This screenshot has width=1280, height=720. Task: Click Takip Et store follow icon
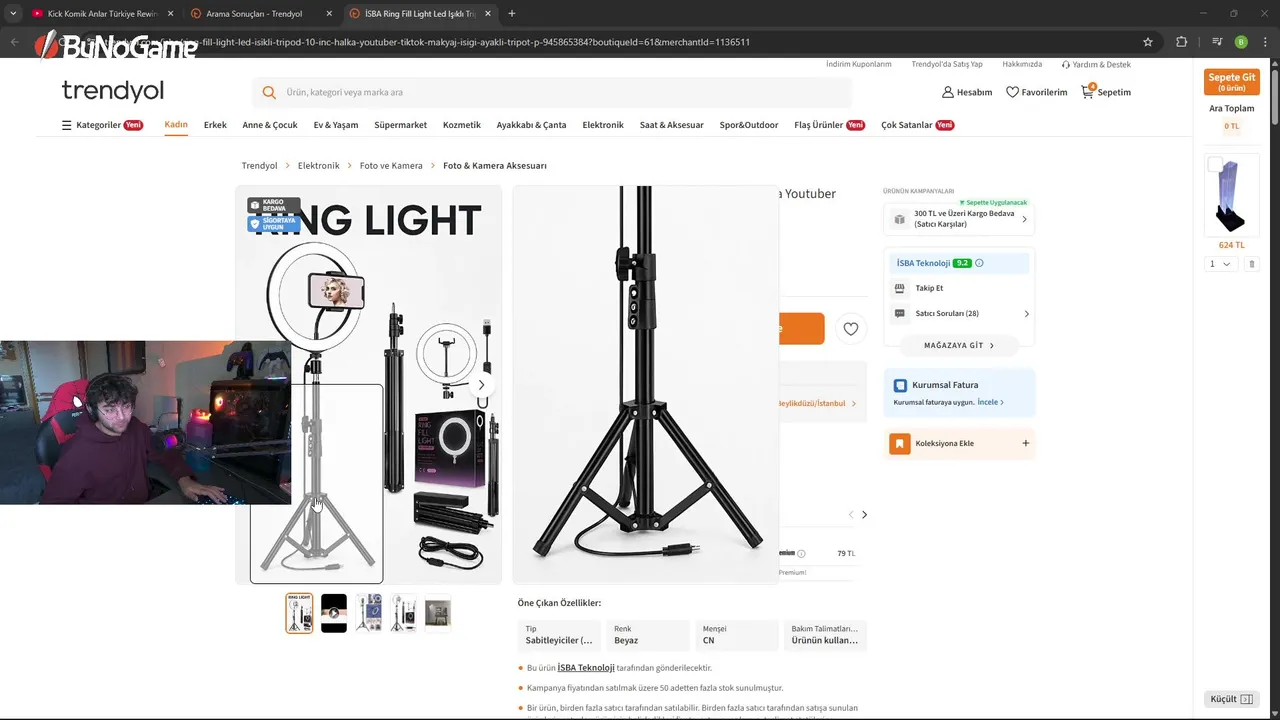point(900,288)
